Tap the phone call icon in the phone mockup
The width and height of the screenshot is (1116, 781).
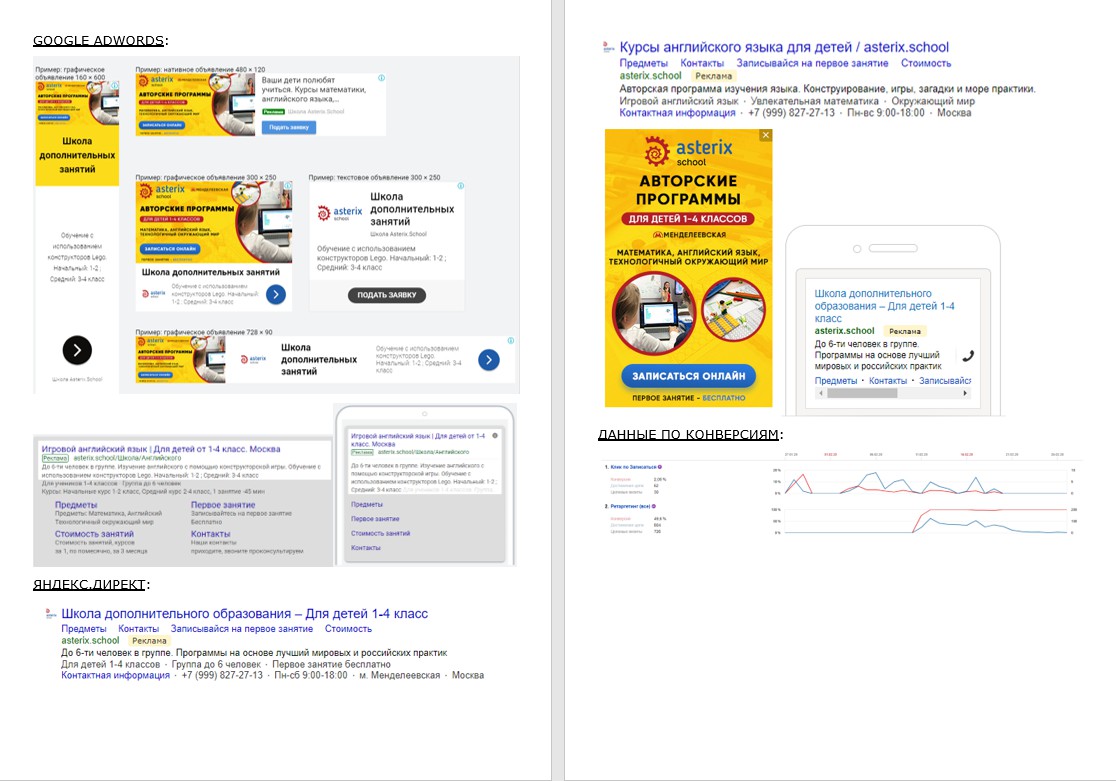(967, 355)
